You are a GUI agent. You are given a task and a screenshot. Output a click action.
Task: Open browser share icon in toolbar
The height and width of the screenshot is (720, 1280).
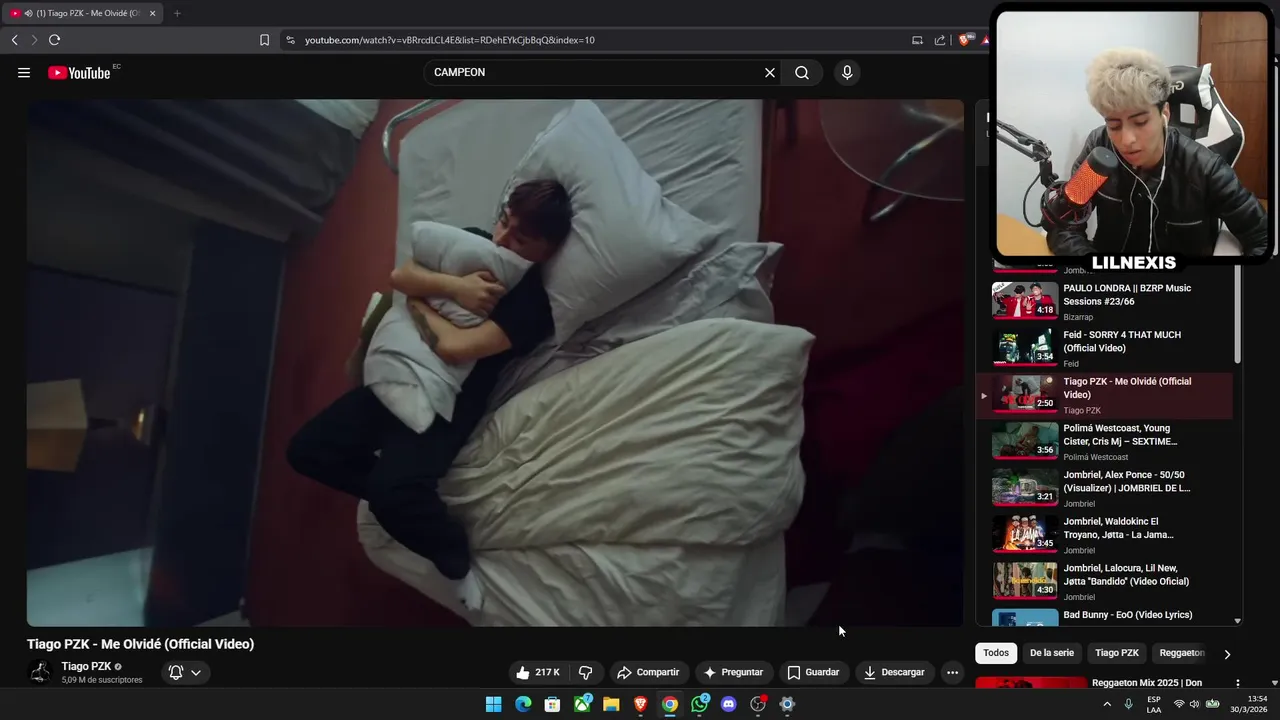(x=940, y=40)
